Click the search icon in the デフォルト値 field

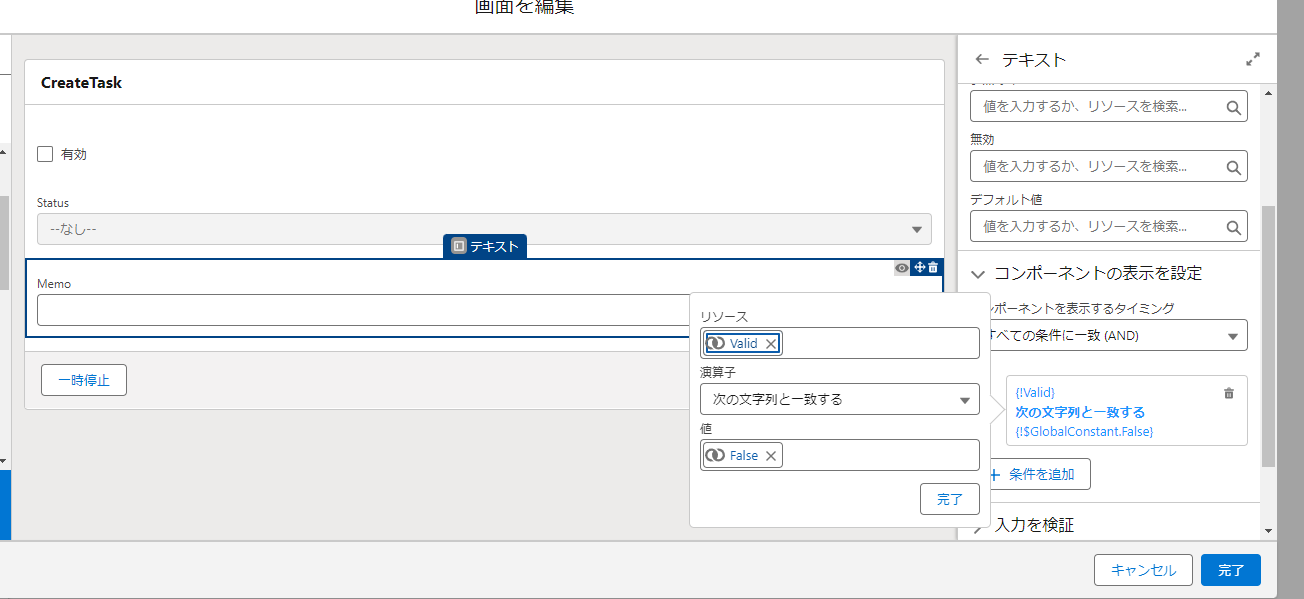tap(1233, 226)
